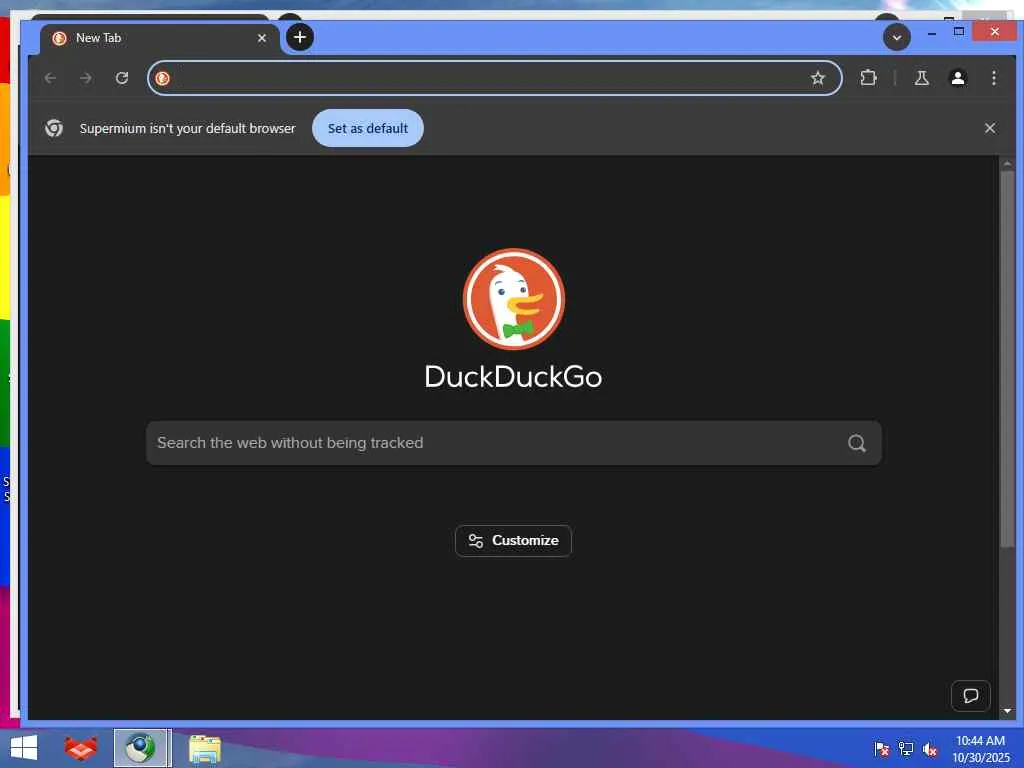Viewport: 1024px width, 768px height.
Task: Click the scrollbar down arrow
Action: 1007,711
